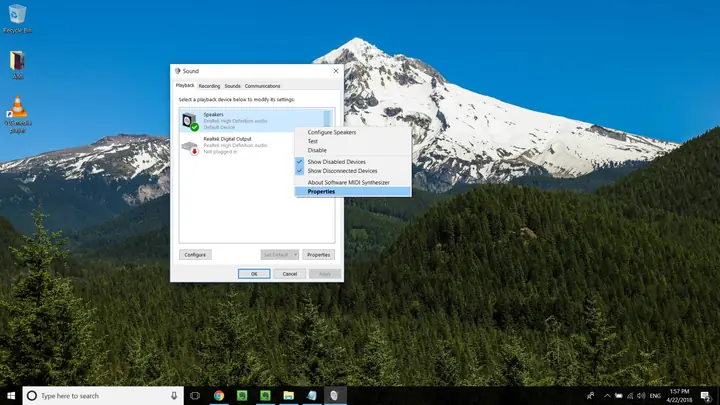Viewport: 720px width, 405px height.
Task: Expand the Set Default dropdown arrow
Action: click(295, 255)
